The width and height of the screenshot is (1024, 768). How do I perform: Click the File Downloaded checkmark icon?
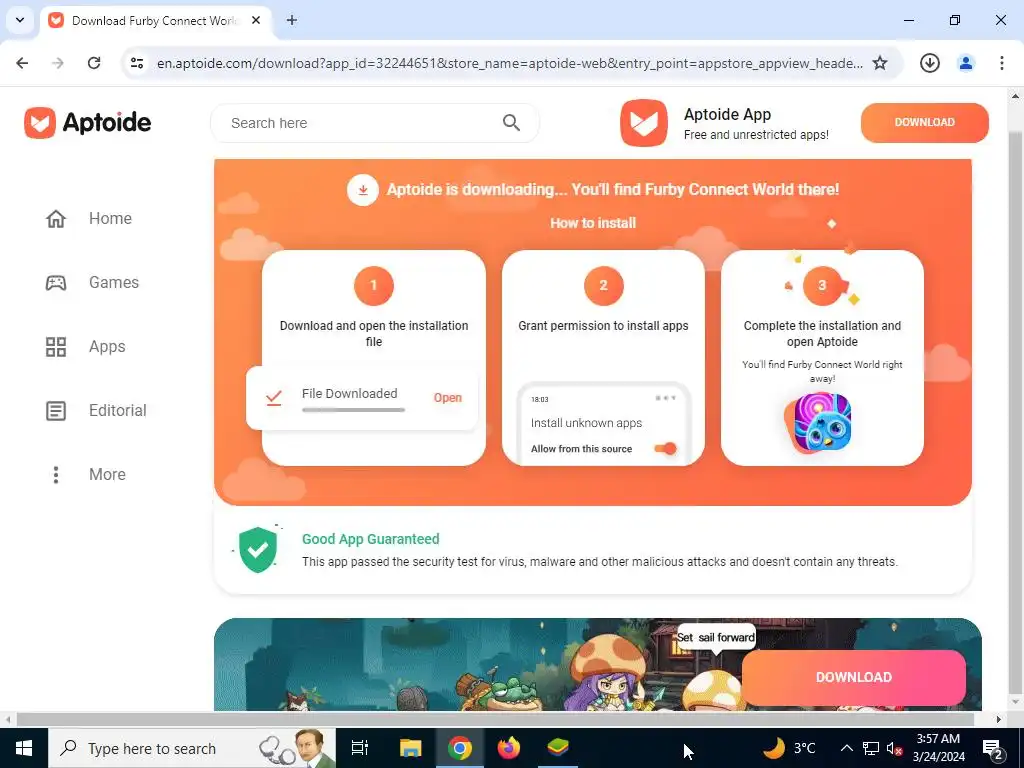point(274,398)
